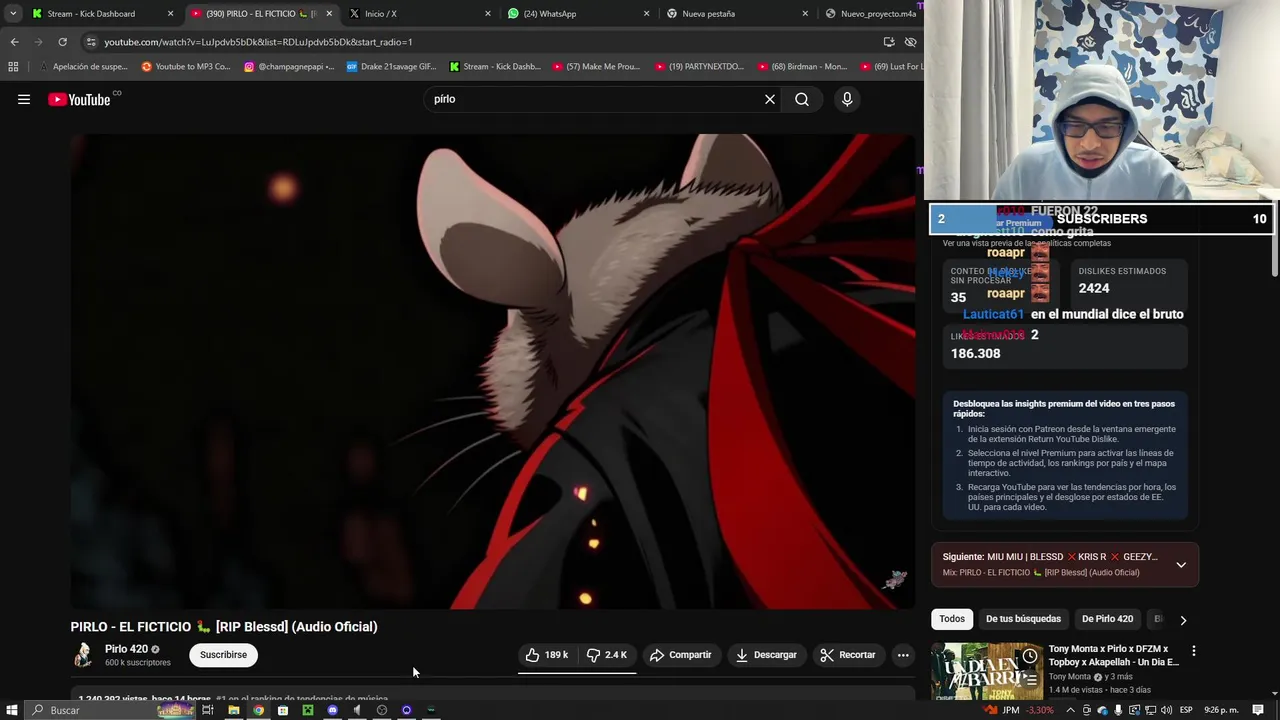Image resolution: width=1280 pixels, height=720 pixels.
Task: Open options for the Tony Monta video
Action: click(x=1193, y=651)
